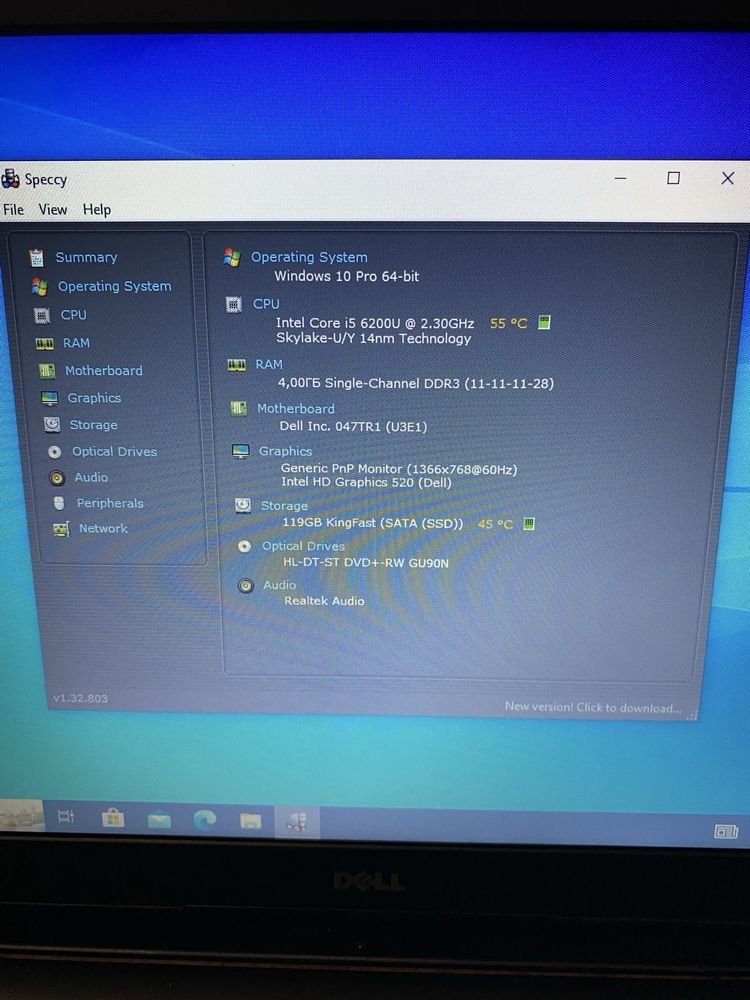Select Peripherals in the sidebar
Image resolution: width=750 pixels, height=1000 pixels.
pos(110,503)
